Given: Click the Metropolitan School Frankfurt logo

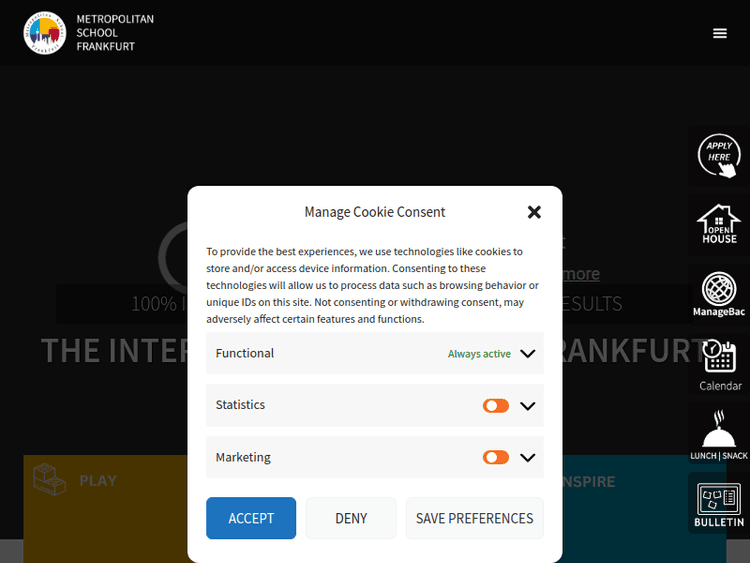Looking at the screenshot, I should click(x=46, y=33).
